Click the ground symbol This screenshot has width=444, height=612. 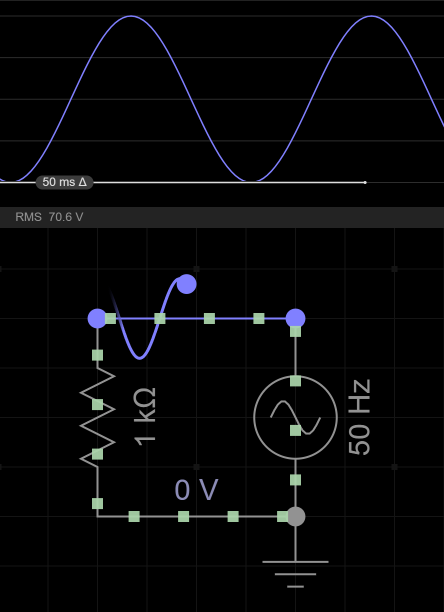click(295, 574)
